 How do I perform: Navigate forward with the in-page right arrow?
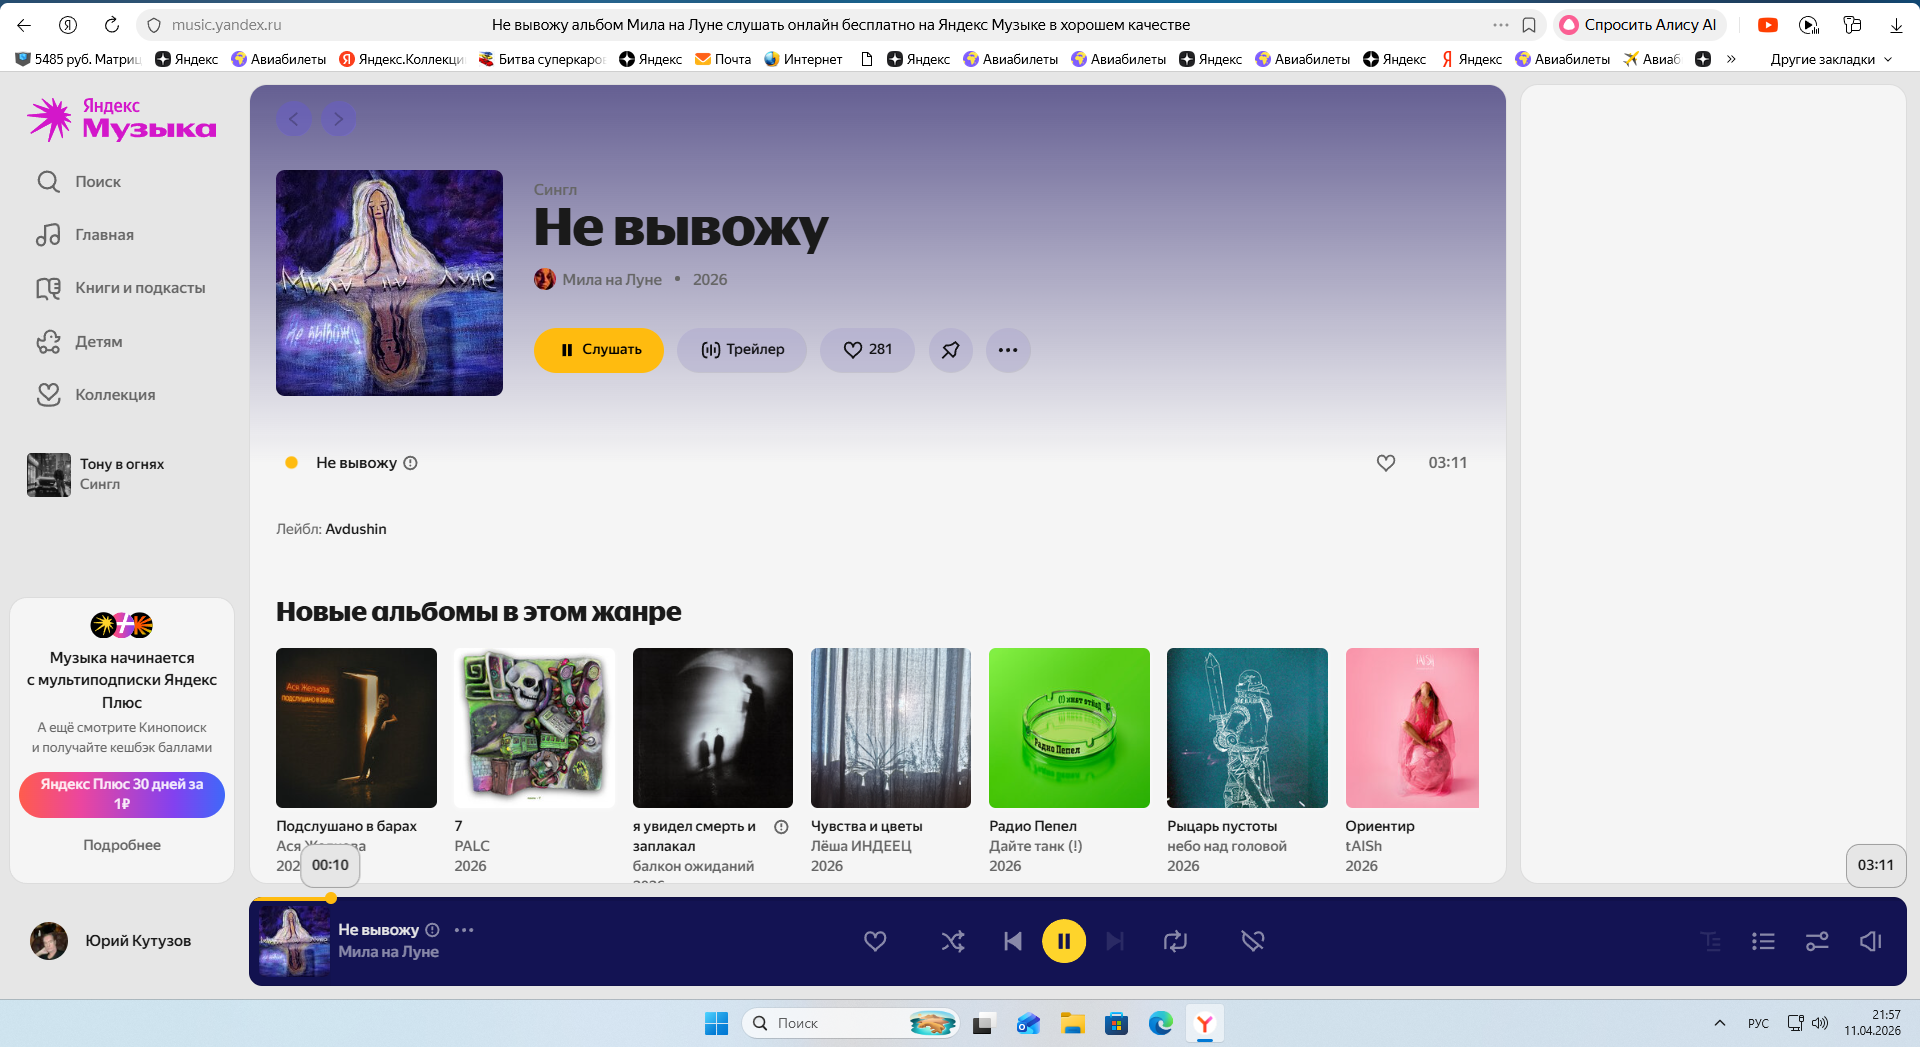[339, 119]
